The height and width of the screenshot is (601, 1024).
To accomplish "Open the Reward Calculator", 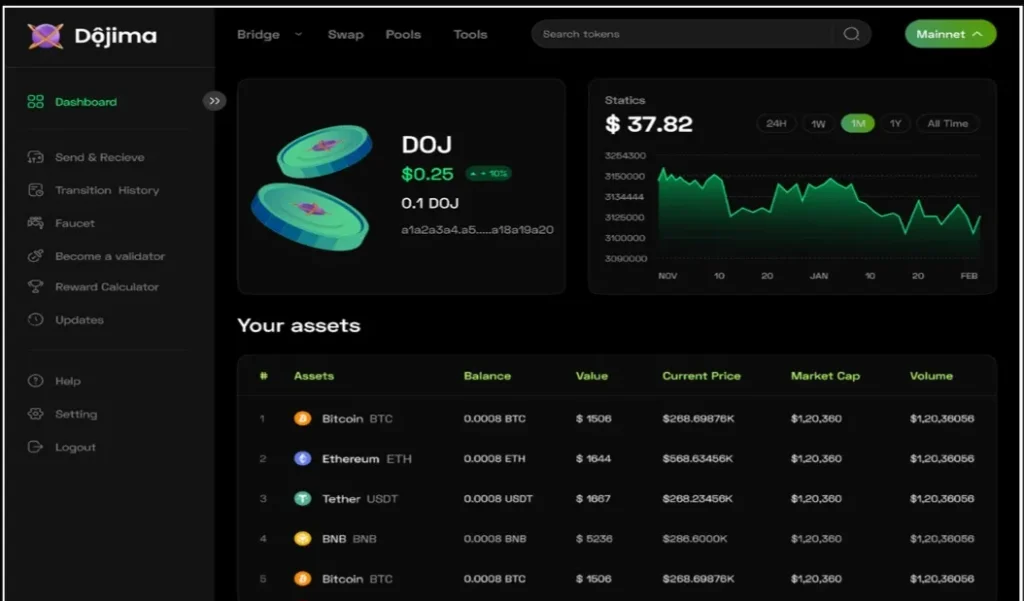I will (x=107, y=287).
